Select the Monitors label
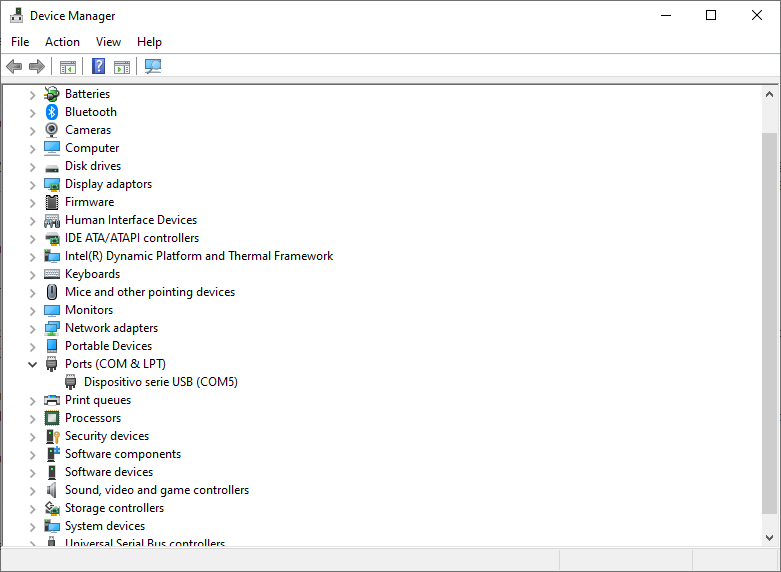781x572 pixels. pyautogui.click(x=89, y=310)
